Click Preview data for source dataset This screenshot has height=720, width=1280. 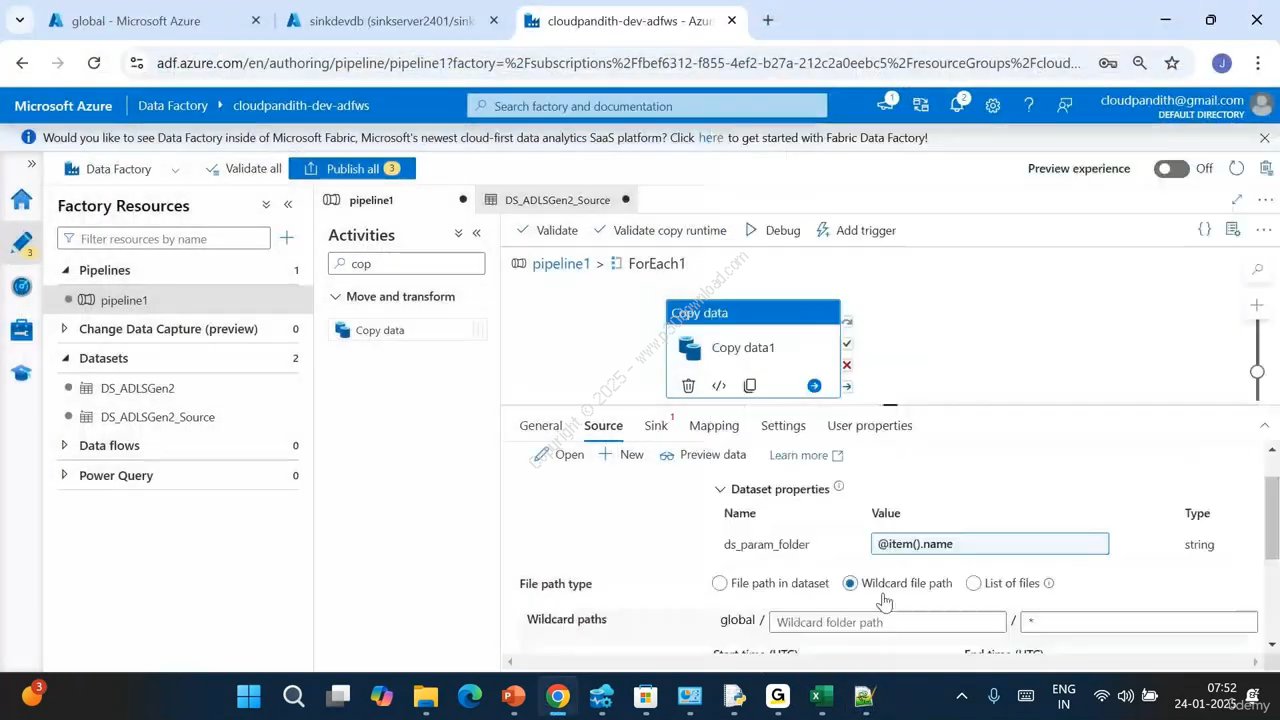703,455
